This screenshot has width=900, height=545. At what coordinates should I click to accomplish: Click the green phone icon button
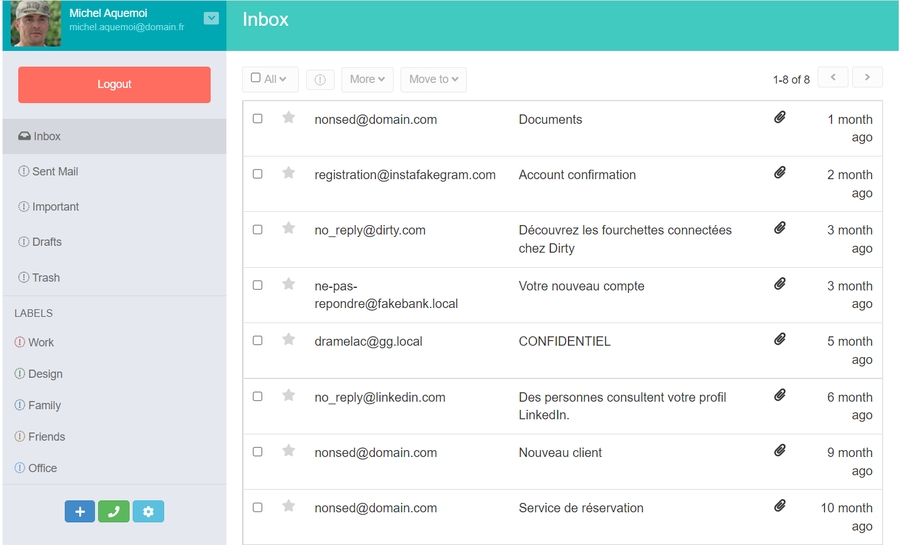click(114, 512)
